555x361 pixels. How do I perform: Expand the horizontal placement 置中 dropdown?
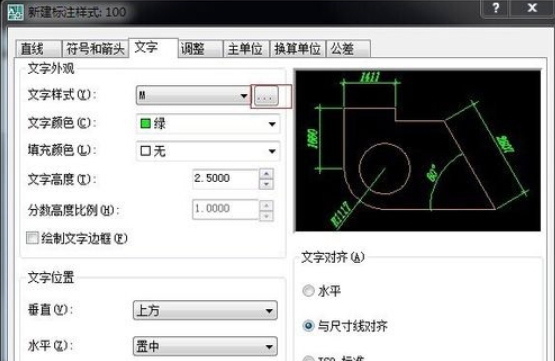(x=205, y=346)
